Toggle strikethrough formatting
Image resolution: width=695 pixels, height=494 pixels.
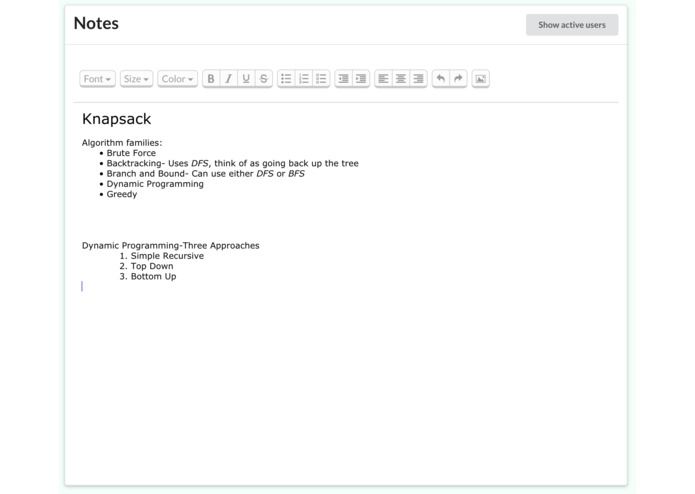pyautogui.click(x=264, y=79)
